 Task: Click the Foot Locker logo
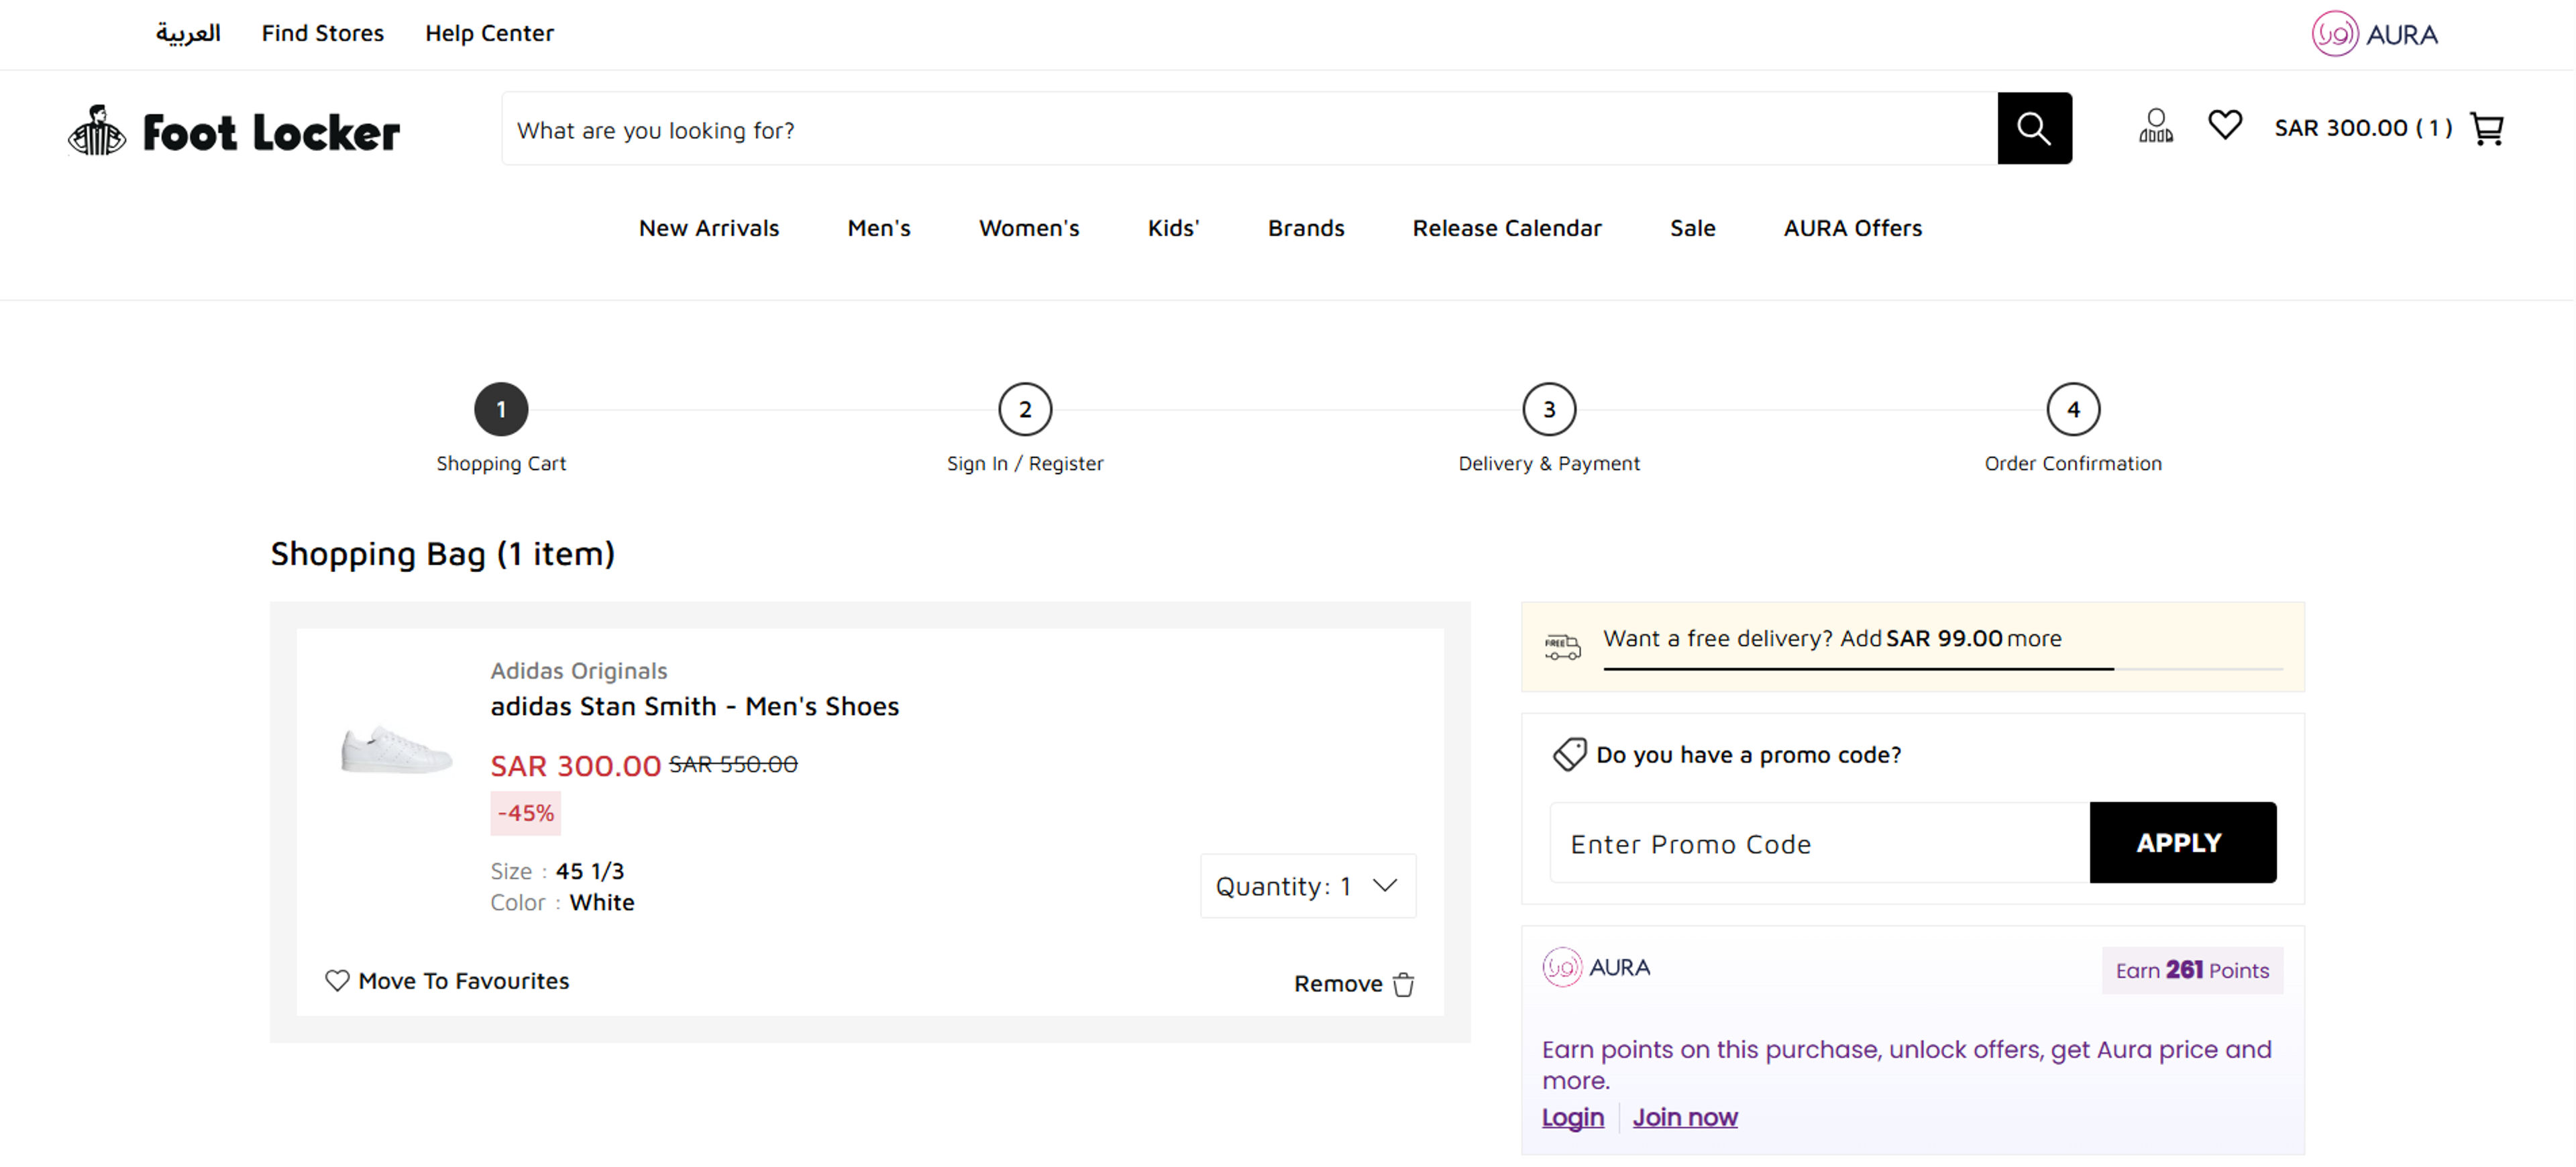233,131
